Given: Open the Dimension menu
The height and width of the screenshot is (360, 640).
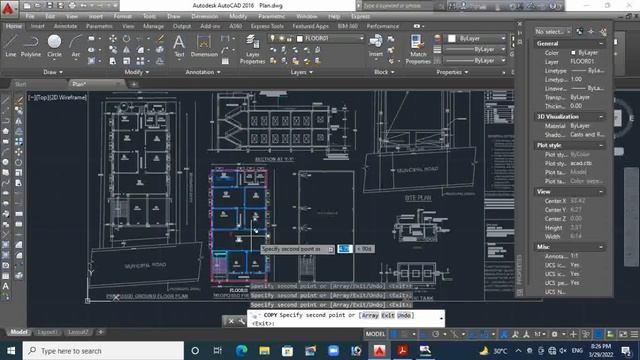Looking at the screenshot, I should pos(204,16).
